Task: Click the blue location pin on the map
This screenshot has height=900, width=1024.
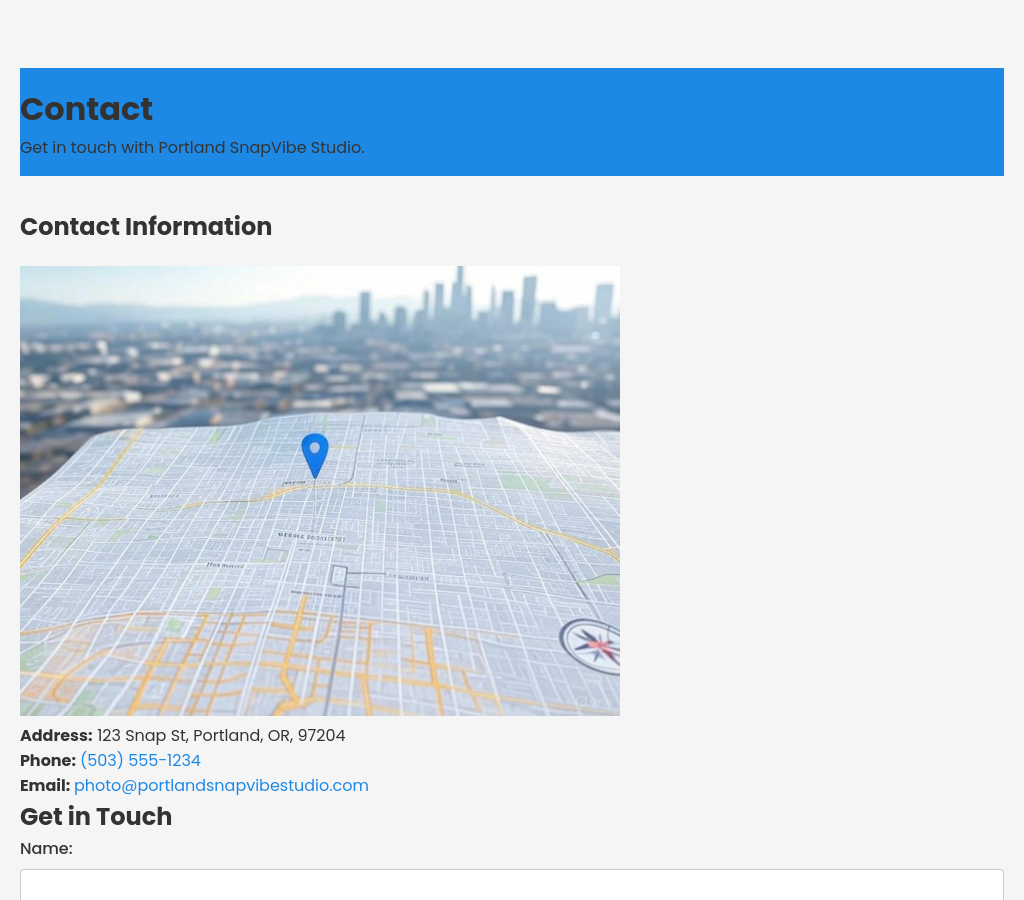Action: (315, 453)
